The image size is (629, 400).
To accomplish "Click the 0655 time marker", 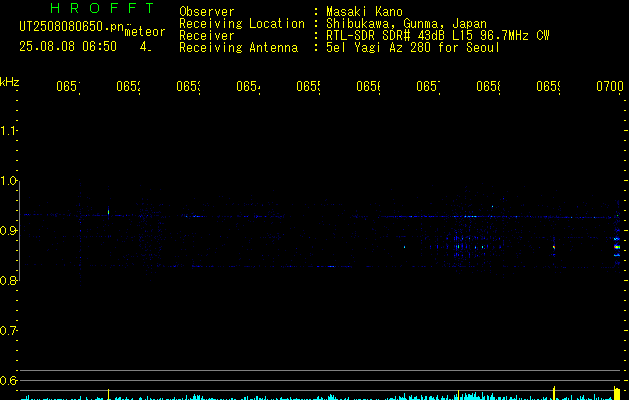I will [308, 86].
